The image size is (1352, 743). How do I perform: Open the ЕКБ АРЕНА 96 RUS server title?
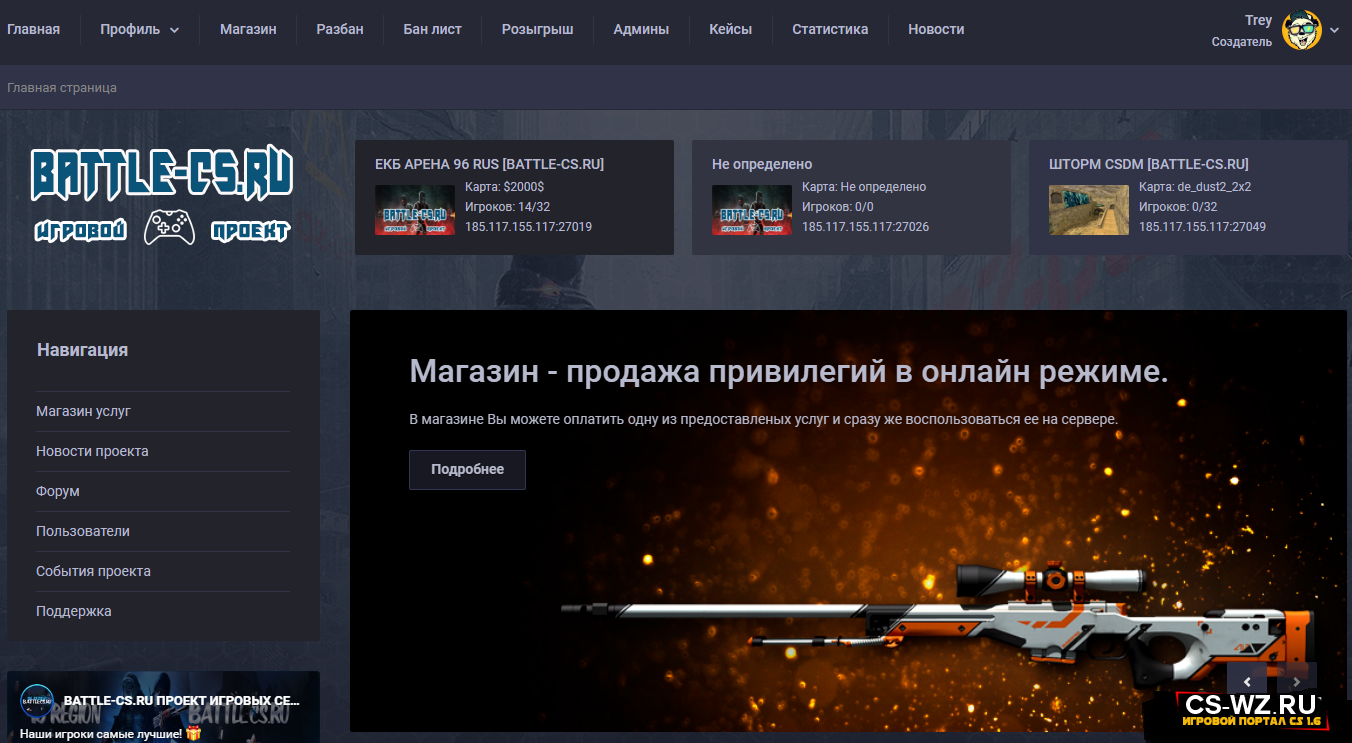click(x=489, y=164)
